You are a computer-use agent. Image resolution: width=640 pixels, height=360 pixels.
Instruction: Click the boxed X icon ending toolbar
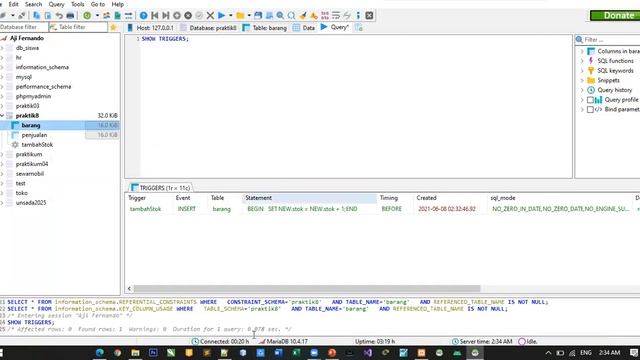(x=369, y=16)
